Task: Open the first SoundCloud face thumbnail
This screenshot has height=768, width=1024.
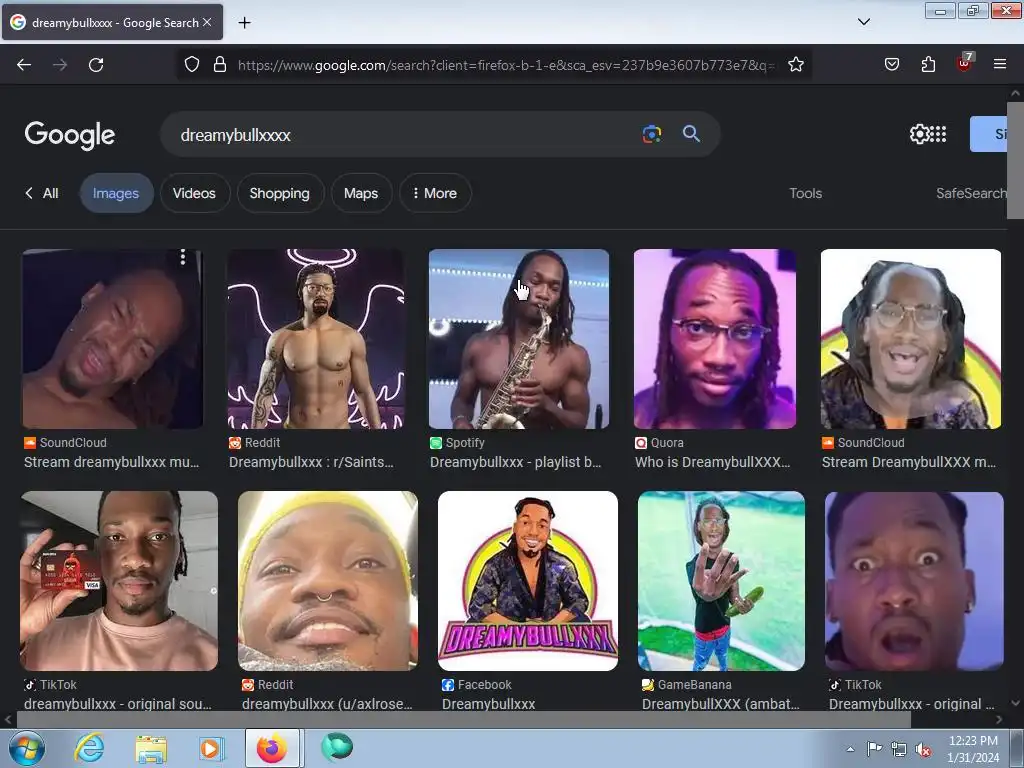Action: point(112,339)
